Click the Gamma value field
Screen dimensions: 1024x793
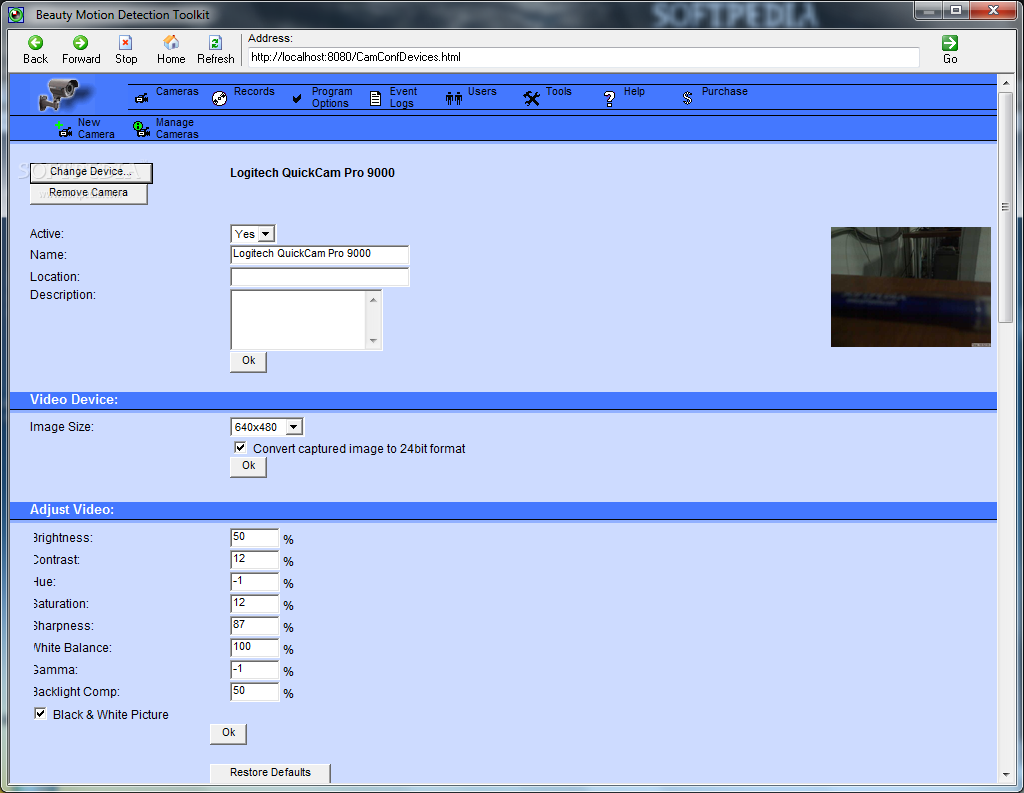coord(255,670)
